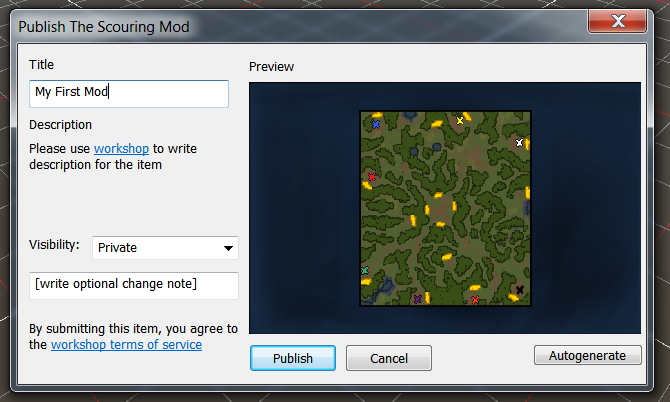Click the Visibility: label

pos(54,245)
